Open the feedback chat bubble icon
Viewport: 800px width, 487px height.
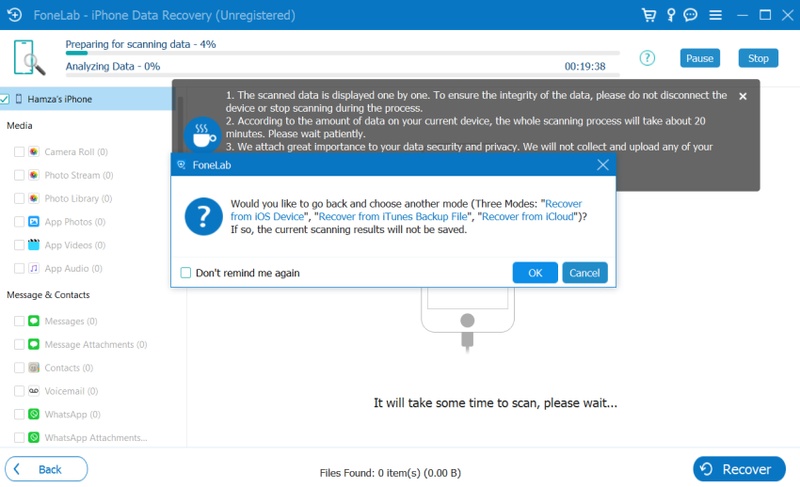click(690, 15)
